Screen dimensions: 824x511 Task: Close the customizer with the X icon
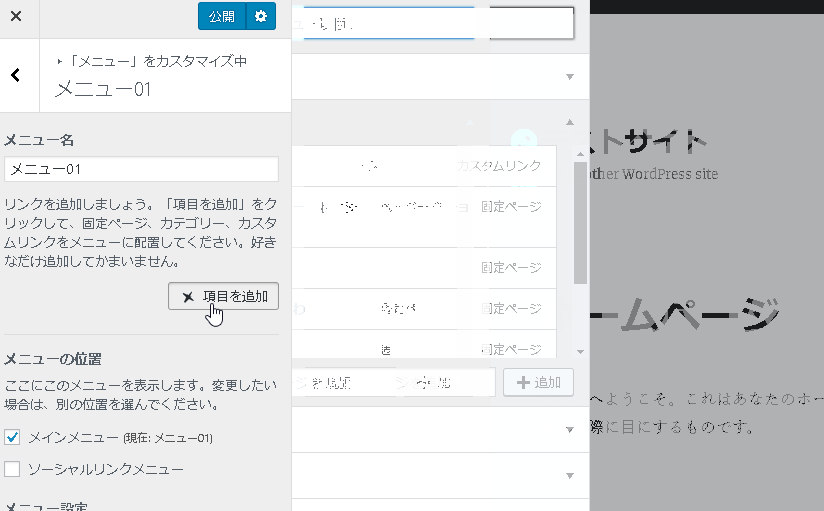[x=16, y=17]
